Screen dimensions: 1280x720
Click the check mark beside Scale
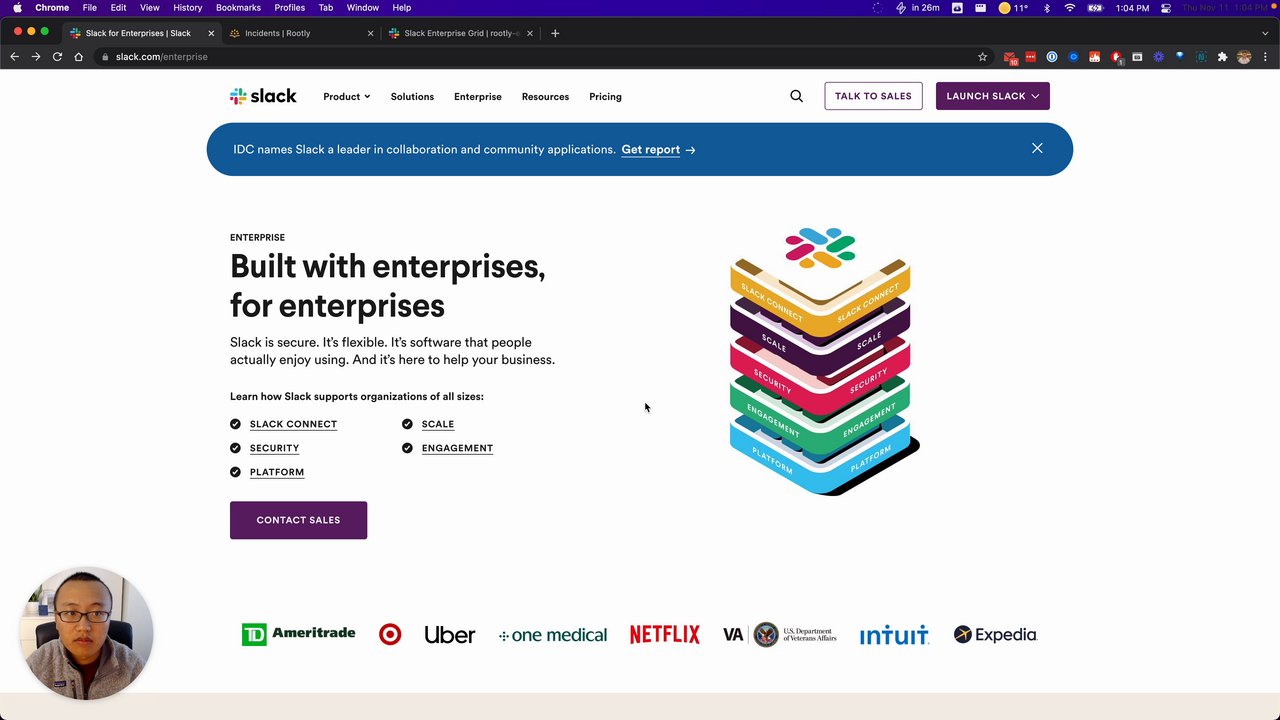pyautogui.click(x=407, y=424)
